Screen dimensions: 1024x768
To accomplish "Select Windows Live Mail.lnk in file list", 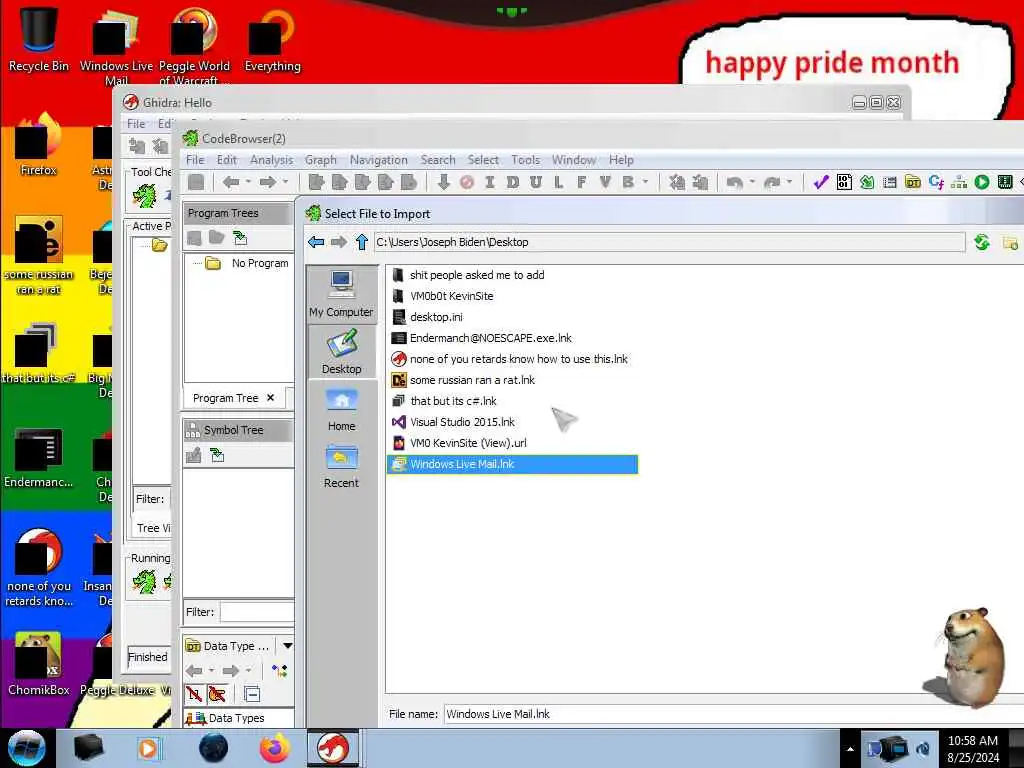I will pyautogui.click(x=513, y=464).
